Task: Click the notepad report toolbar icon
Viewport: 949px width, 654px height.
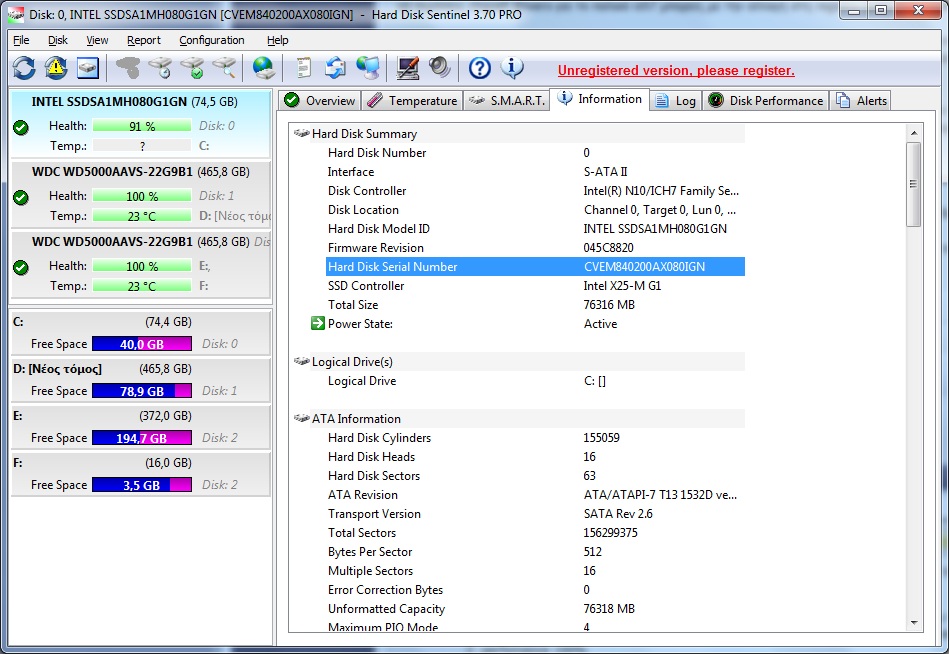Action: point(303,68)
